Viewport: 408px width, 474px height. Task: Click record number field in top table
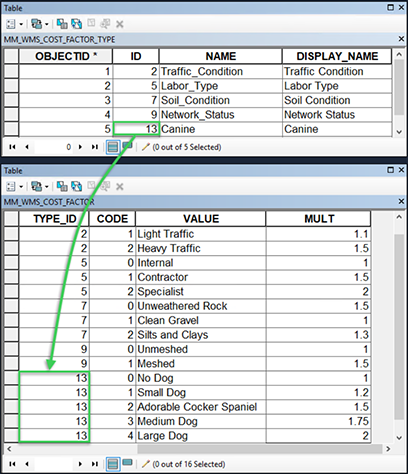54,147
